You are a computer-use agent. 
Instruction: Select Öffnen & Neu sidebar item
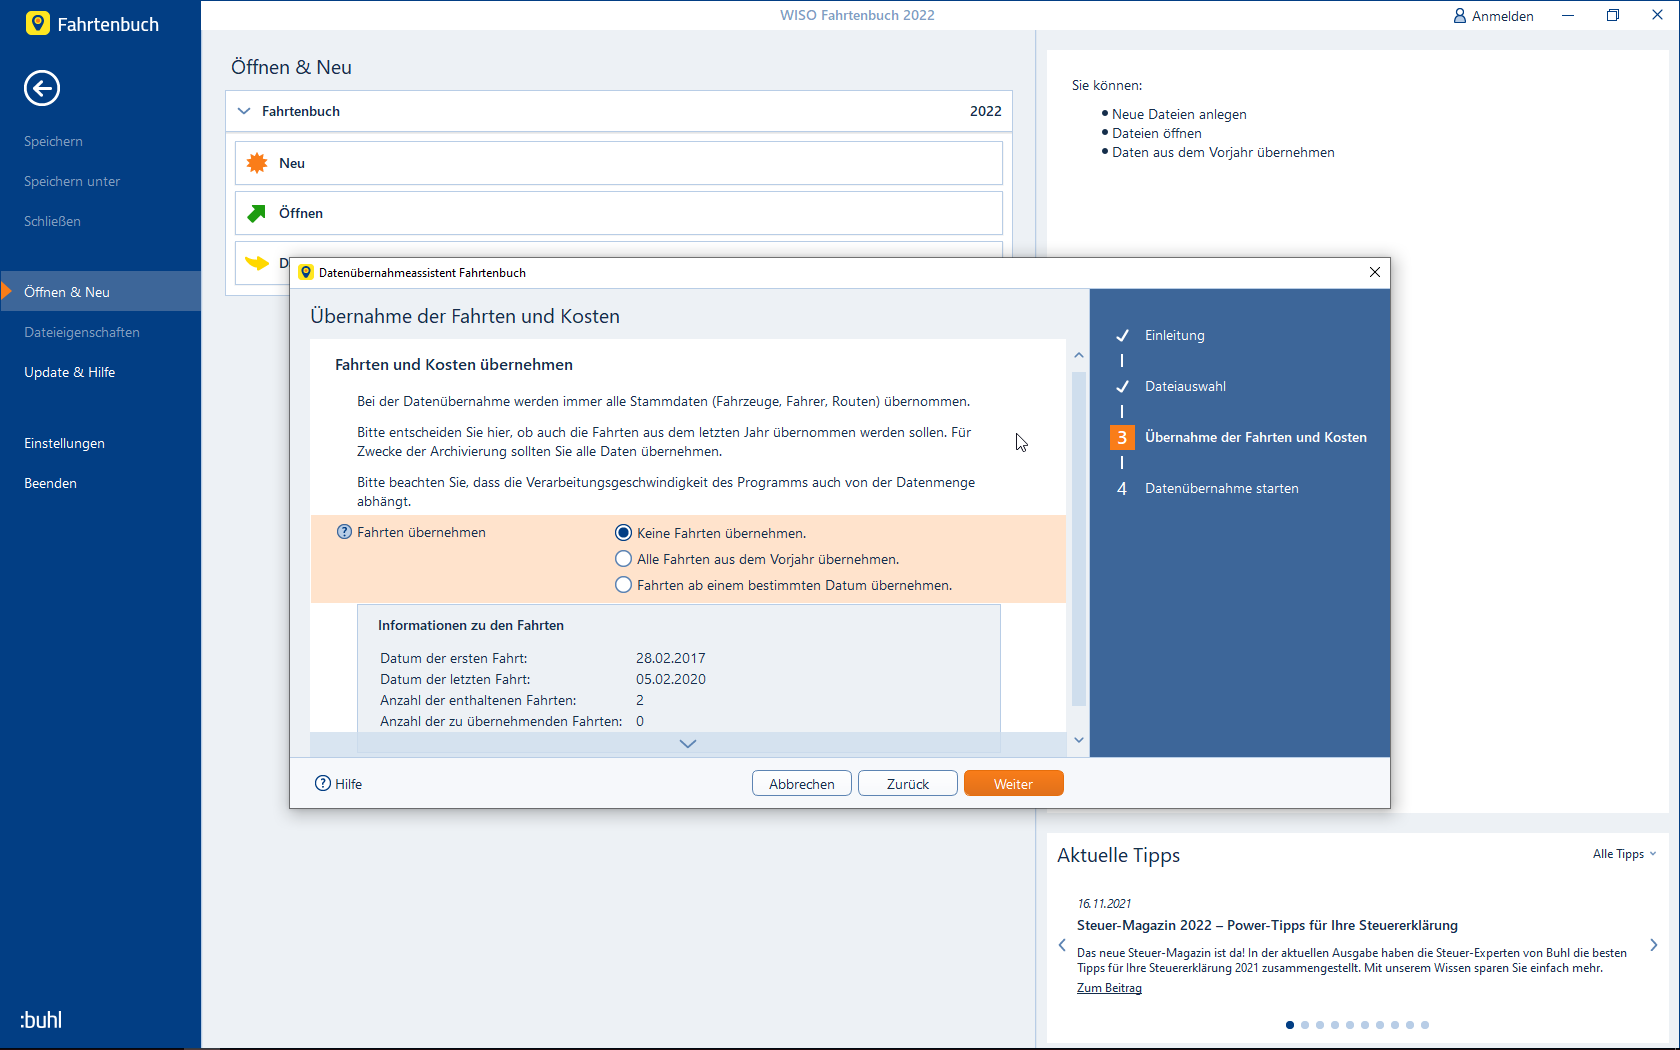100,292
